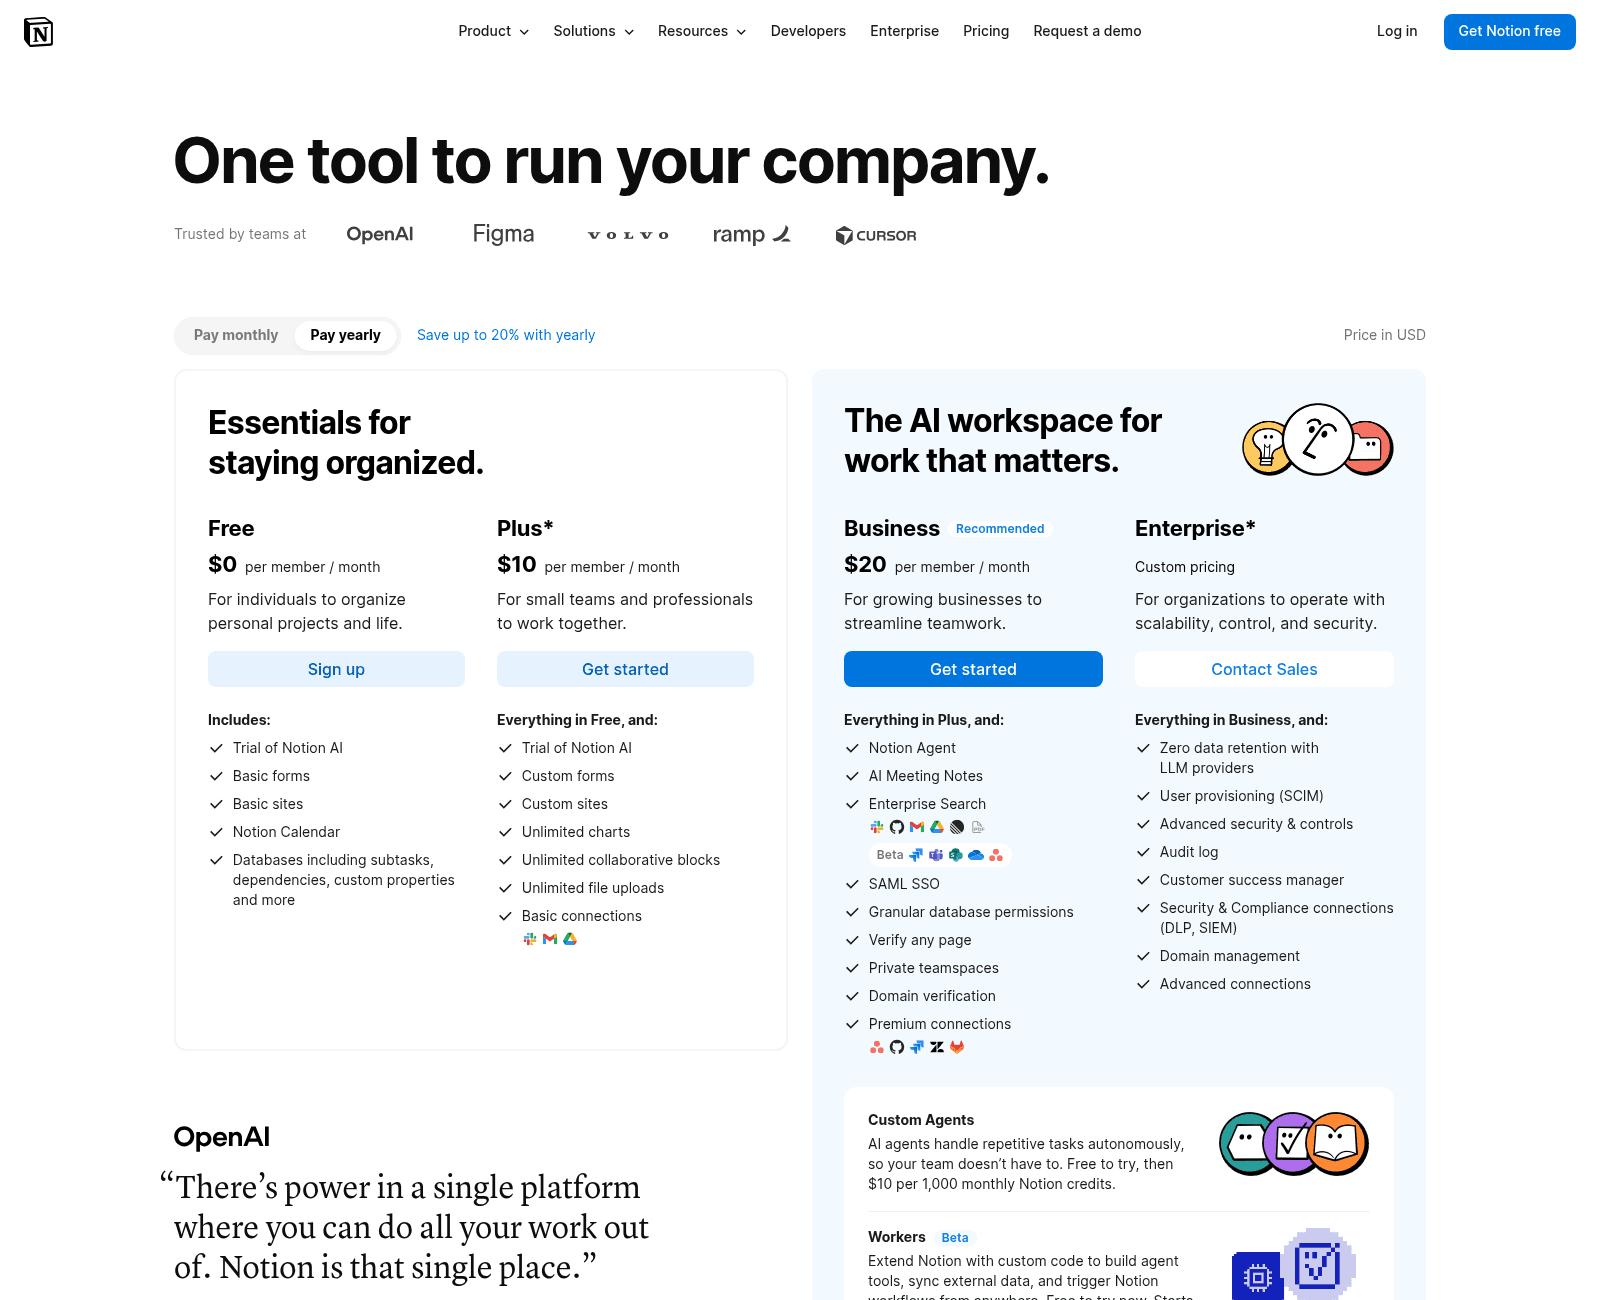Image resolution: width=1600 pixels, height=1300 pixels.
Task: Click 'Notion Calendar' in Free features
Action: [x=286, y=832]
